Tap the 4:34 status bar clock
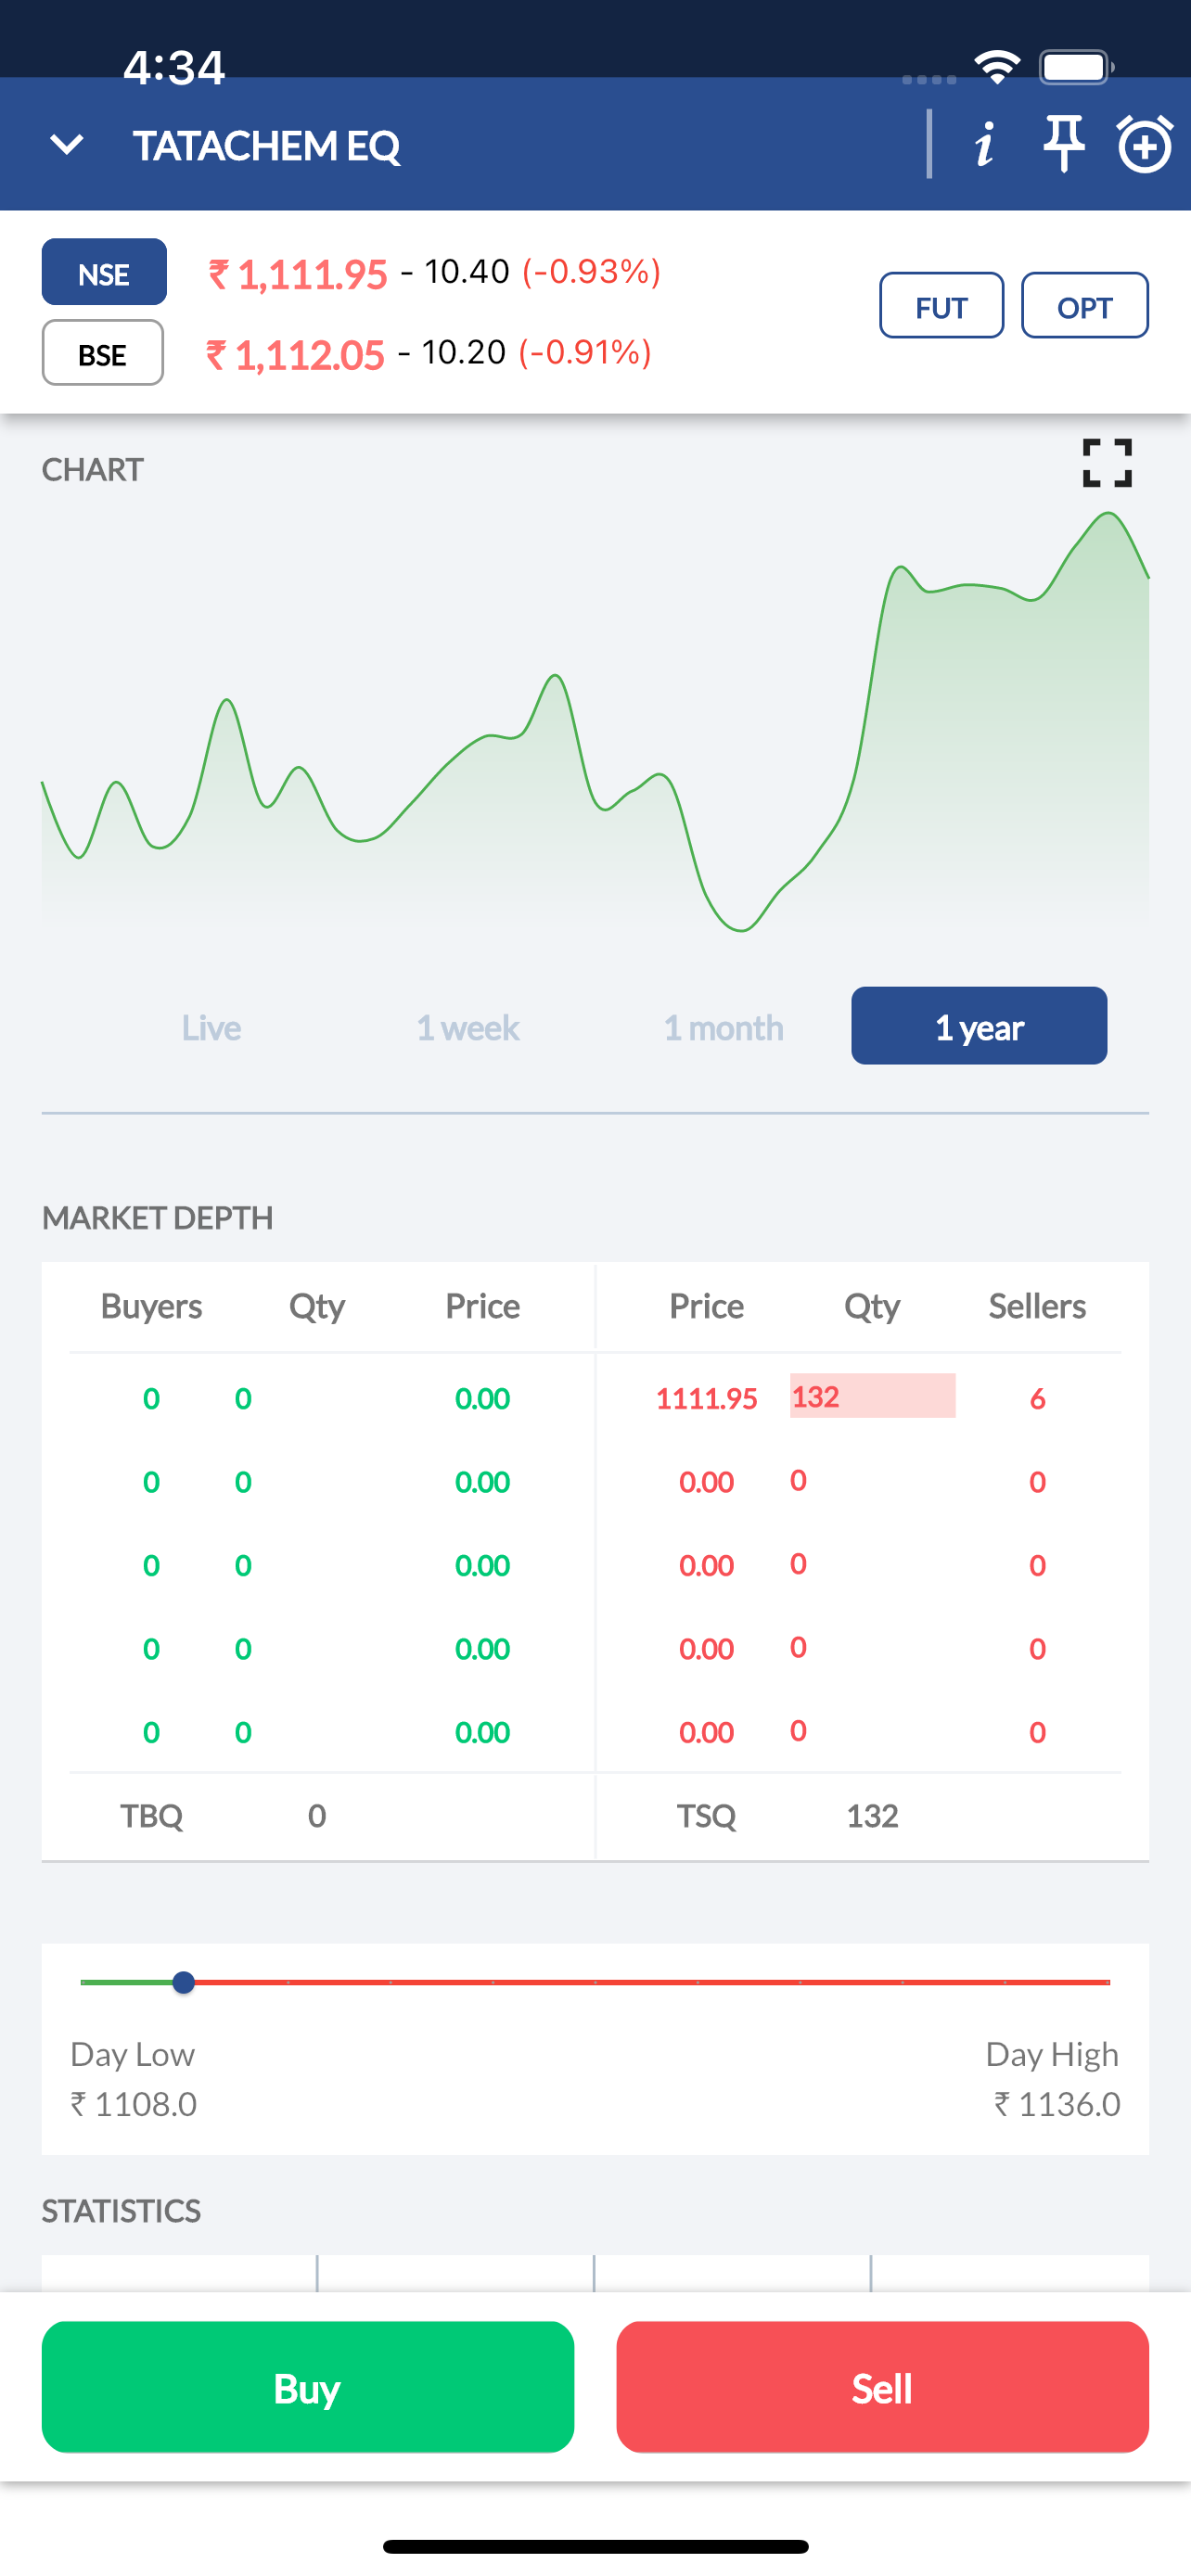The image size is (1191, 2576). pyautogui.click(x=174, y=67)
